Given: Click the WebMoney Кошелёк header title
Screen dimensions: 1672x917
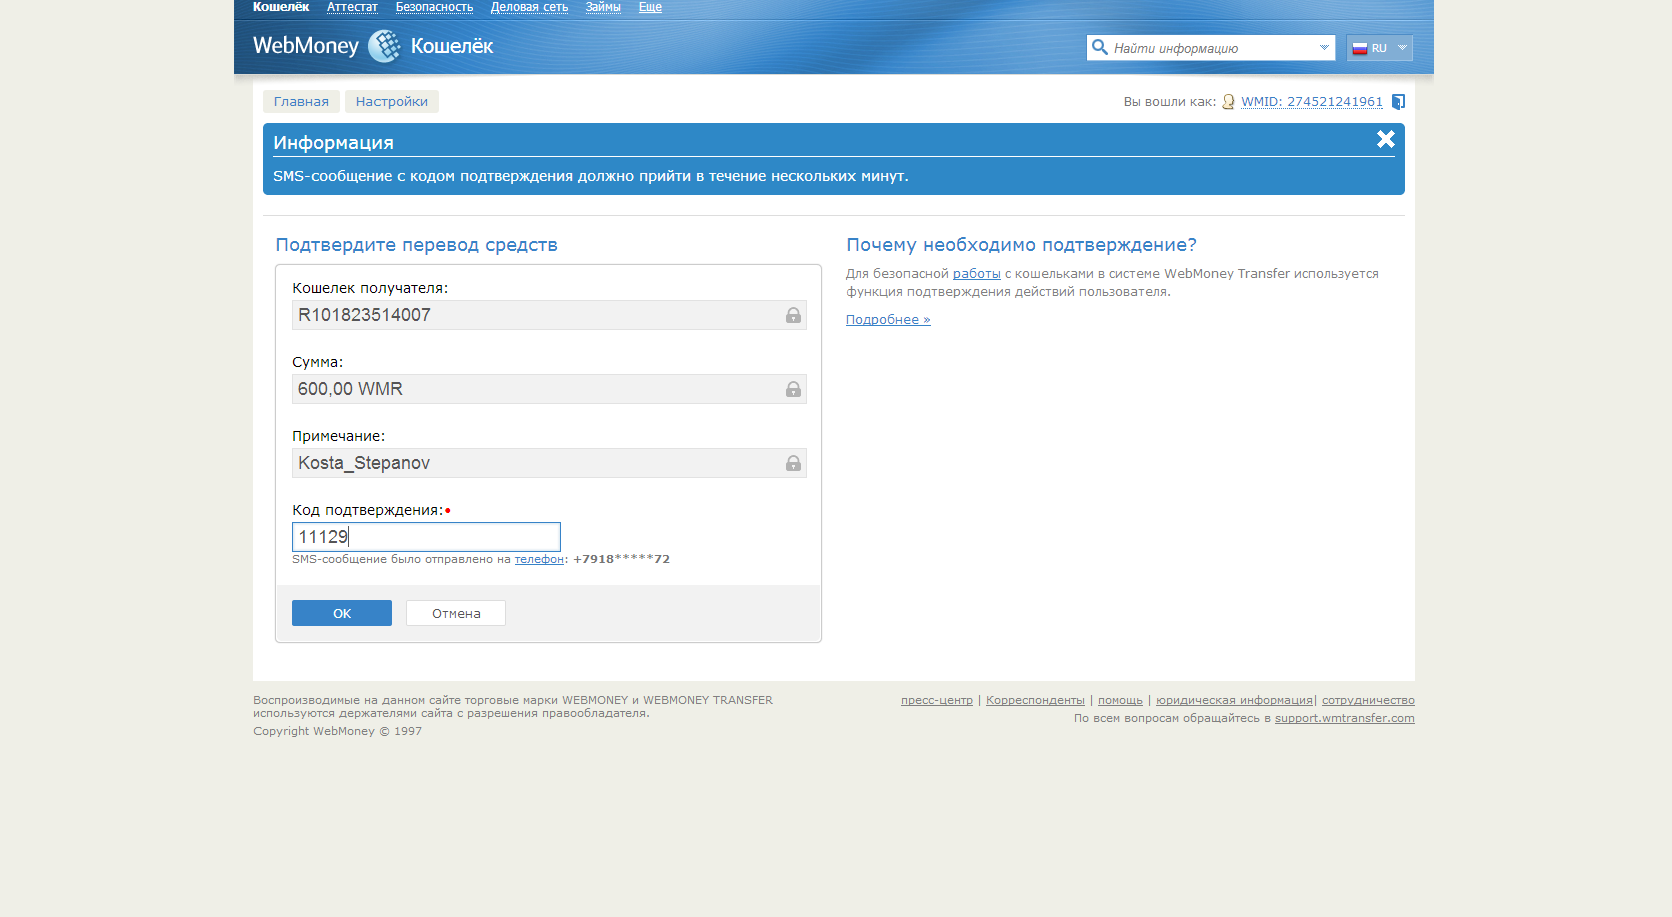Looking at the screenshot, I should [373, 46].
